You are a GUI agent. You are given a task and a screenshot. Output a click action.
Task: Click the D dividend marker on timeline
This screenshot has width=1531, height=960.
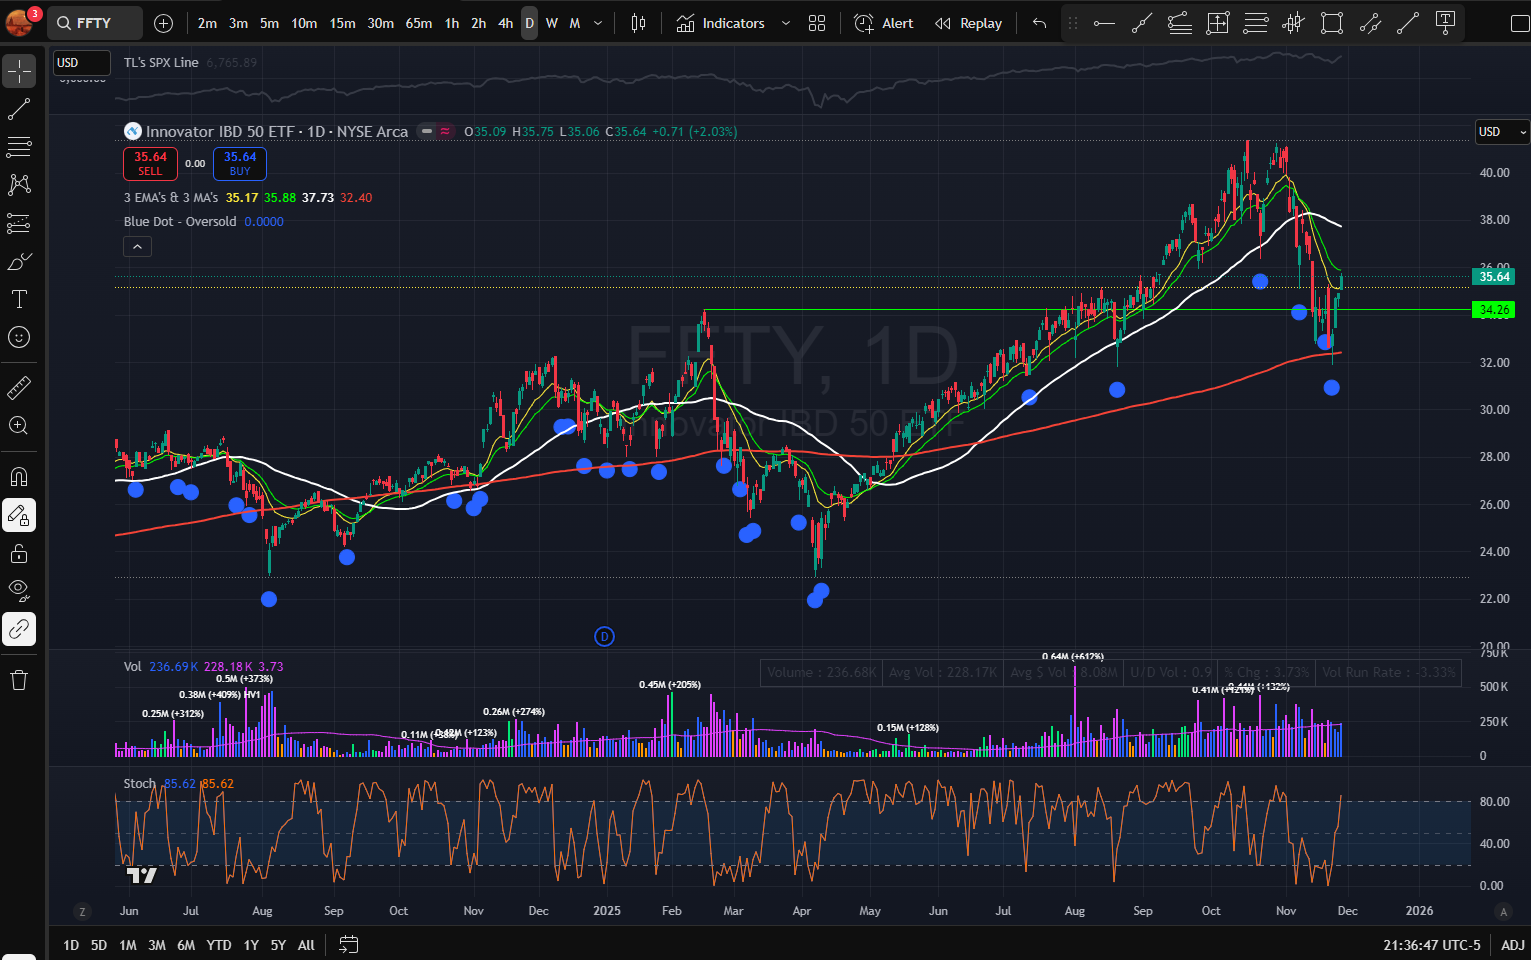pyautogui.click(x=604, y=636)
